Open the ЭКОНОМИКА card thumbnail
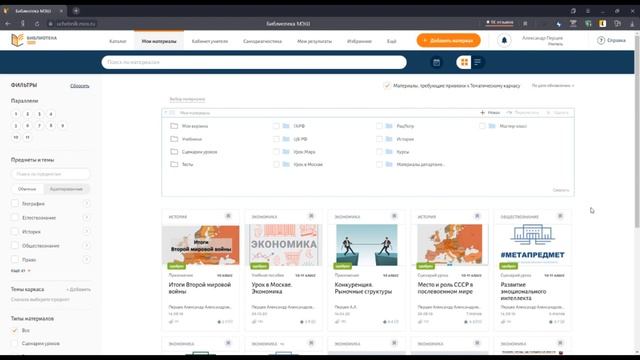Viewport: 640px width, 360px height. click(284, 245)
